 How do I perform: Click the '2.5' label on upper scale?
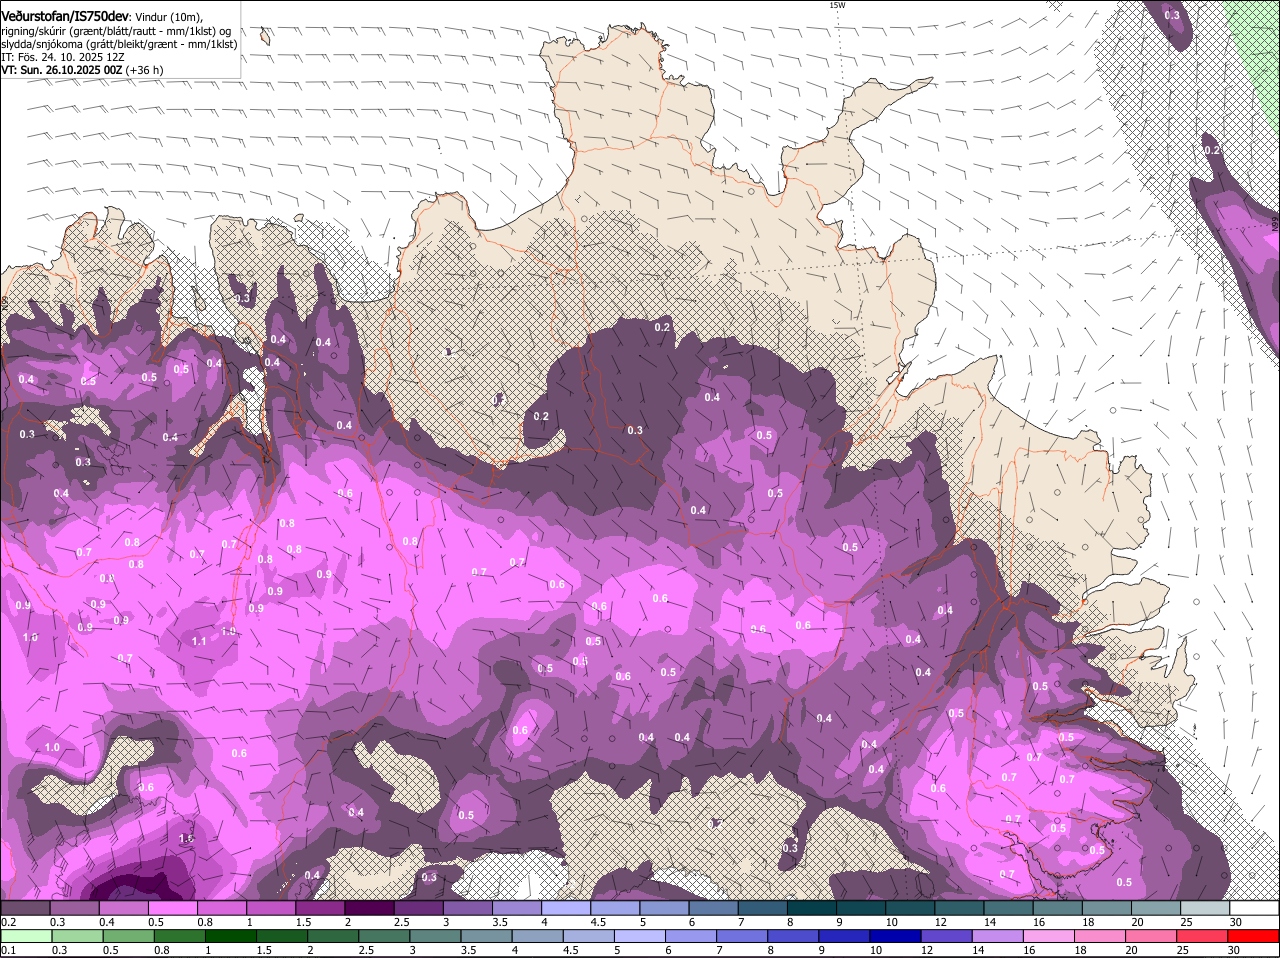(401, 922)
